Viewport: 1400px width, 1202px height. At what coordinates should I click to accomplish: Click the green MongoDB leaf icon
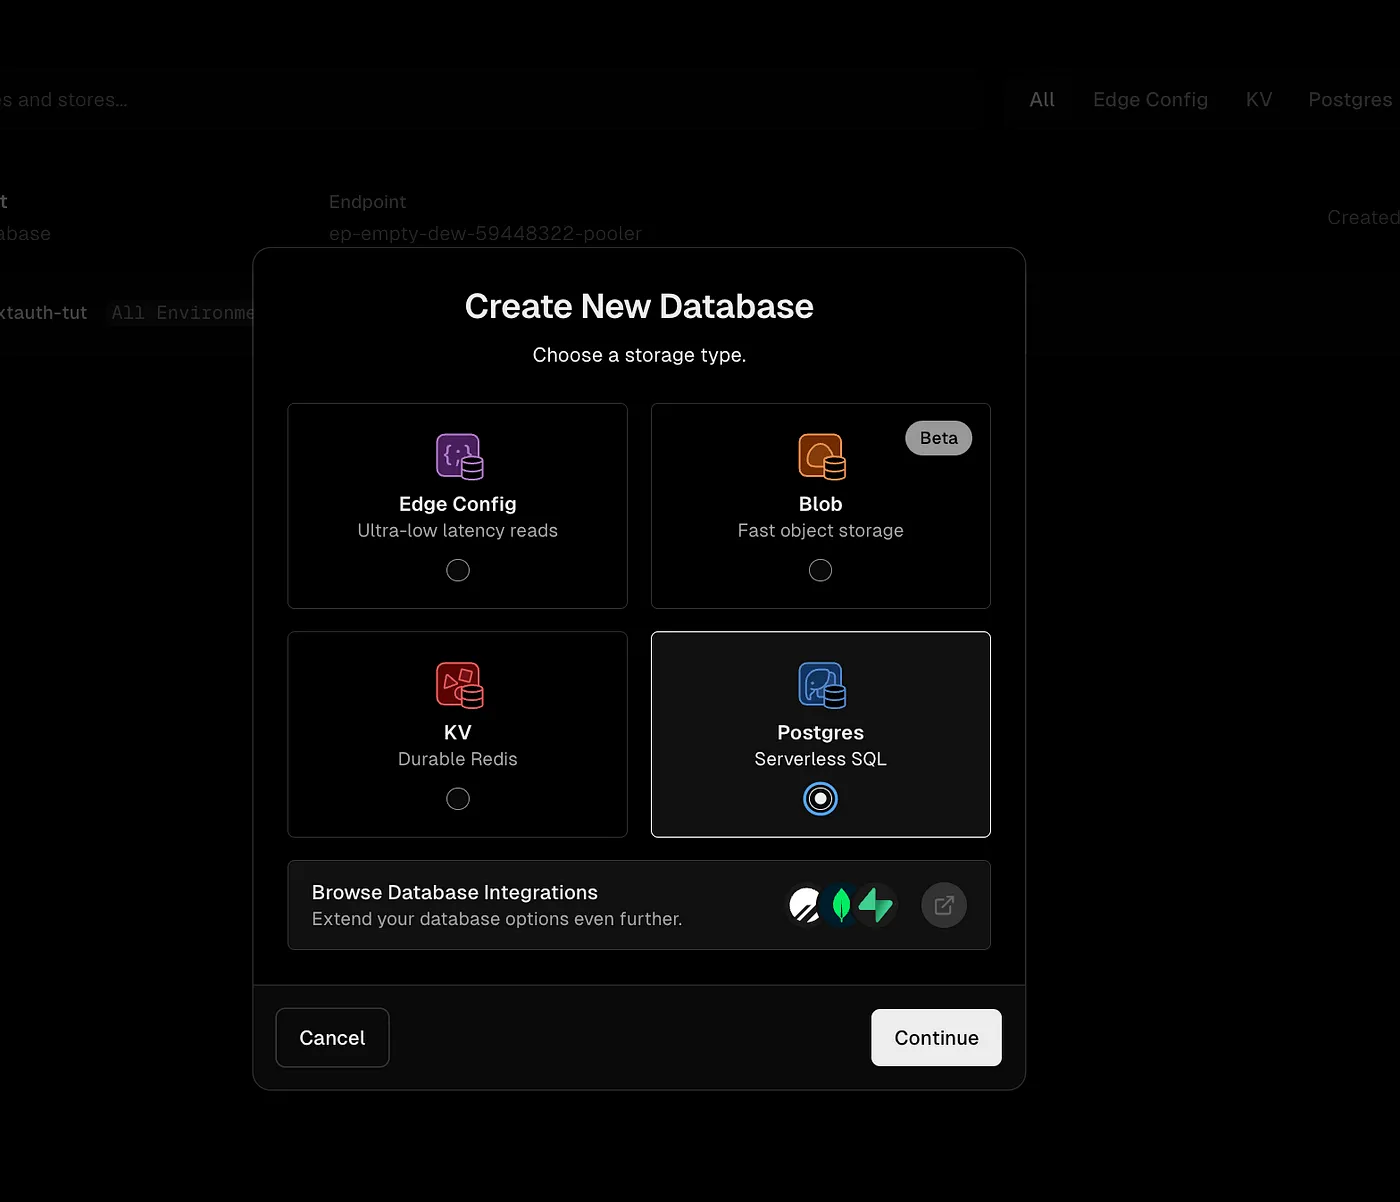[x=841, y=905]
